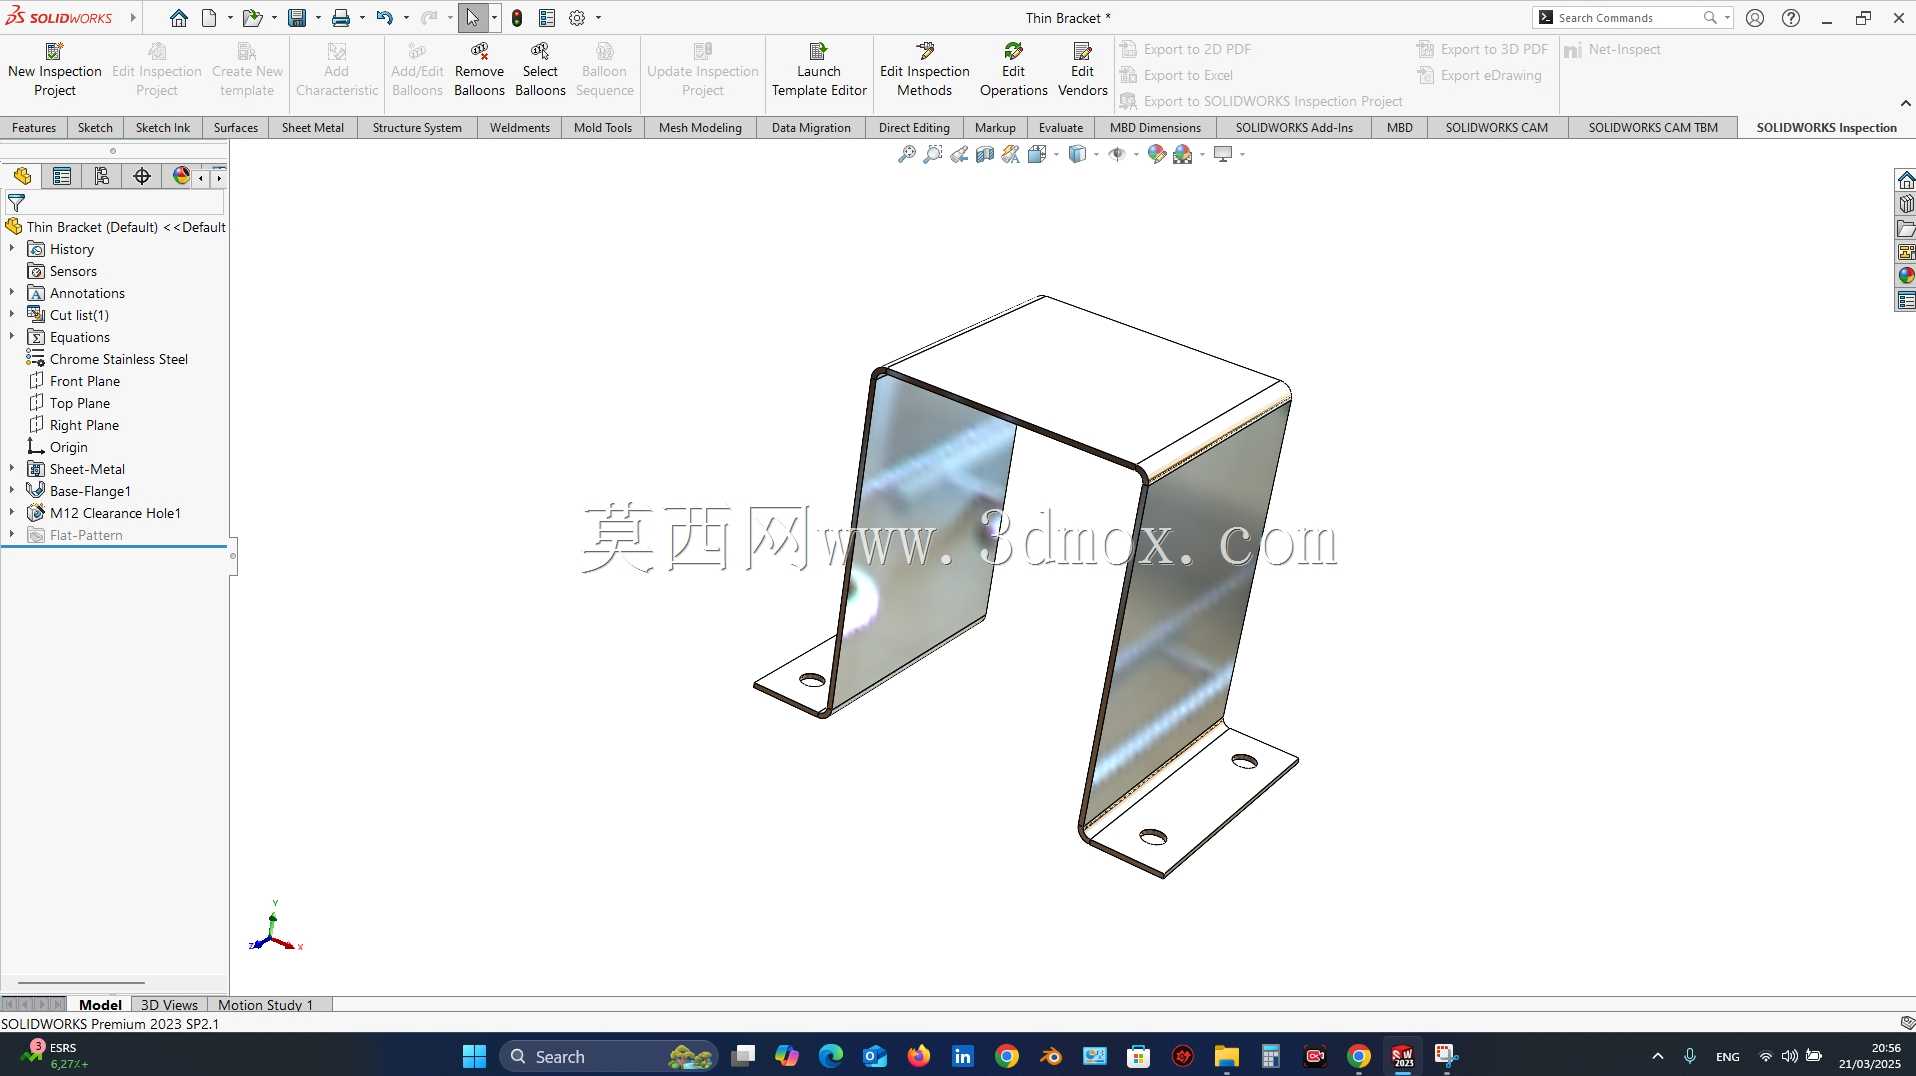Open Edit Vendors

pyautogui.click(x=1082, y=70)
